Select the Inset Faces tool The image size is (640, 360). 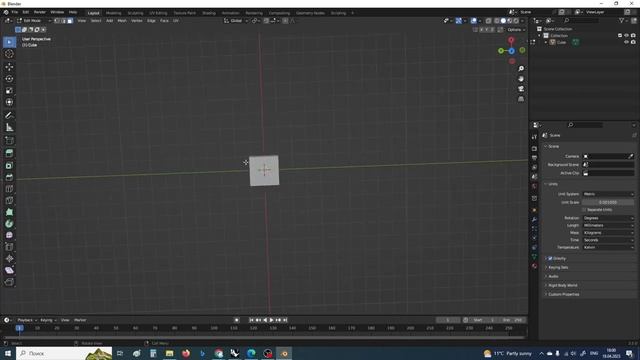click(x=9, y=165)
